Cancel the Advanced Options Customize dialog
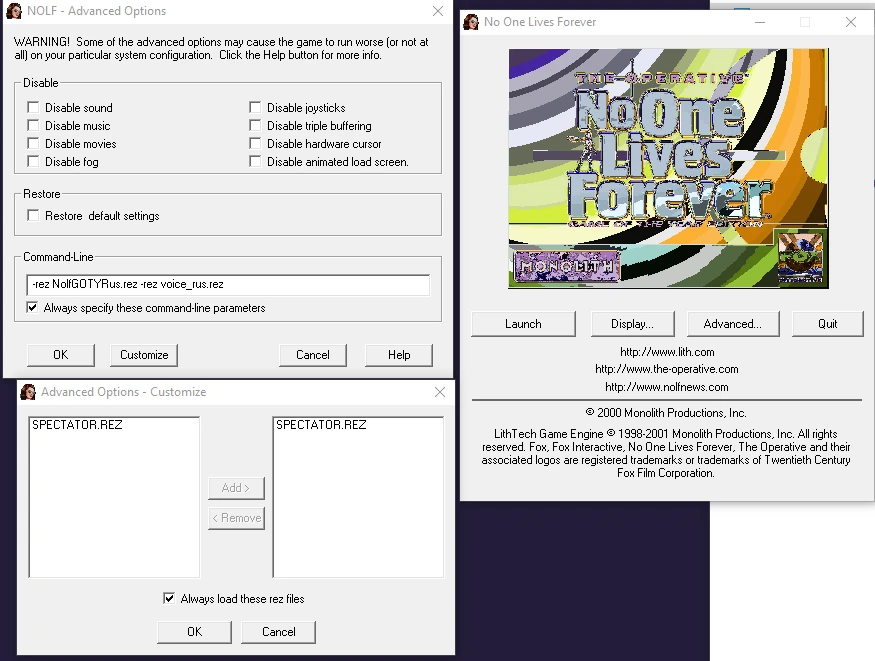 point(278,632)
